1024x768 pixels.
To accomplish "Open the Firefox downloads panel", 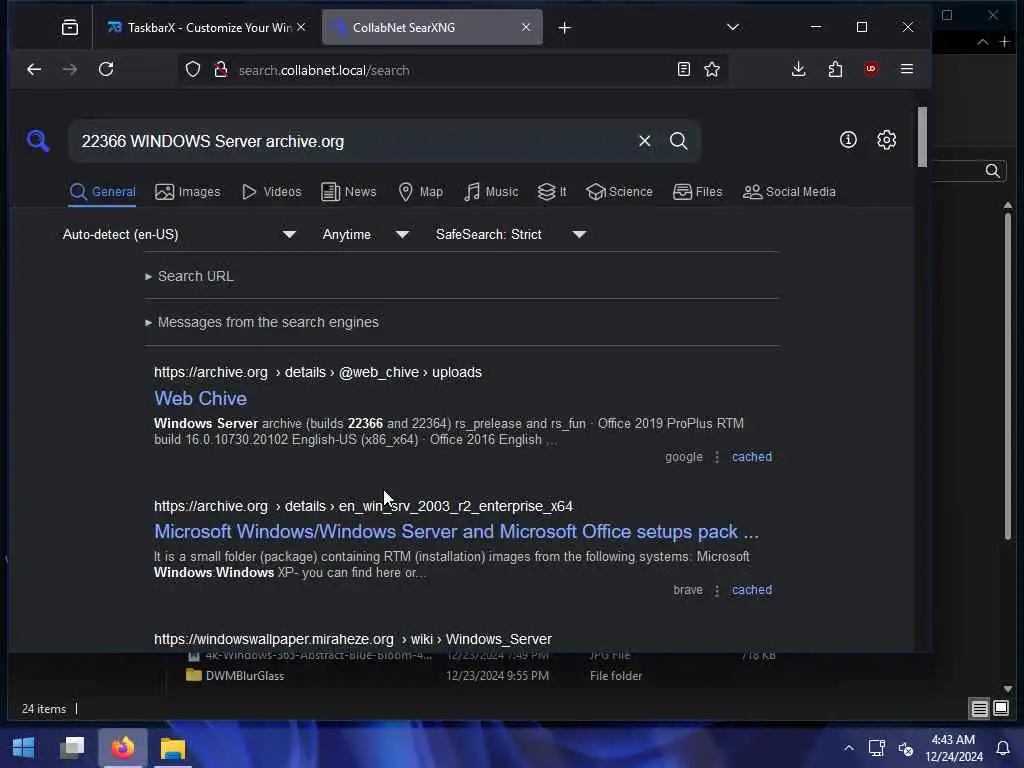I will [798, 69].
